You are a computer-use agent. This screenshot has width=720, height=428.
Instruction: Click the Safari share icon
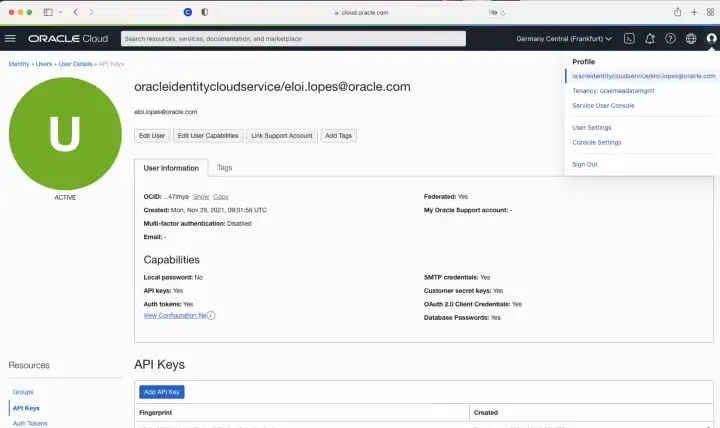(x=677, y=12)
